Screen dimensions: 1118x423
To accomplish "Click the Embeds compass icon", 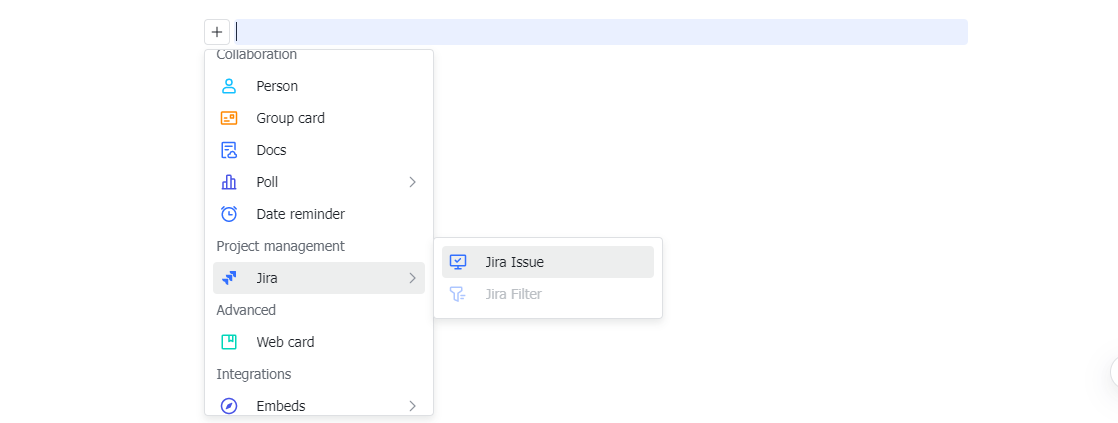I will [229, 406].
